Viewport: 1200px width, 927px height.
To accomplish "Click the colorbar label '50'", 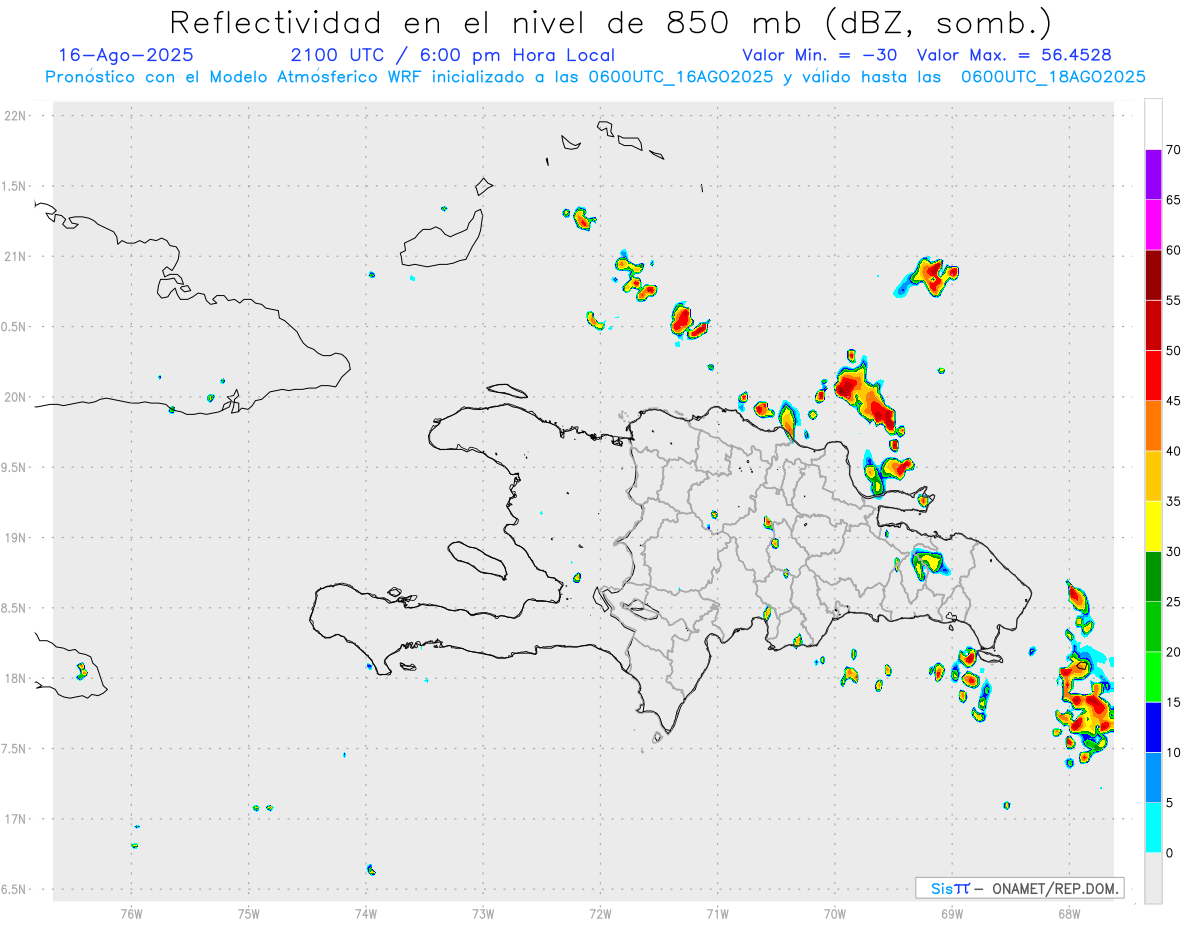I will (1174, 351).
